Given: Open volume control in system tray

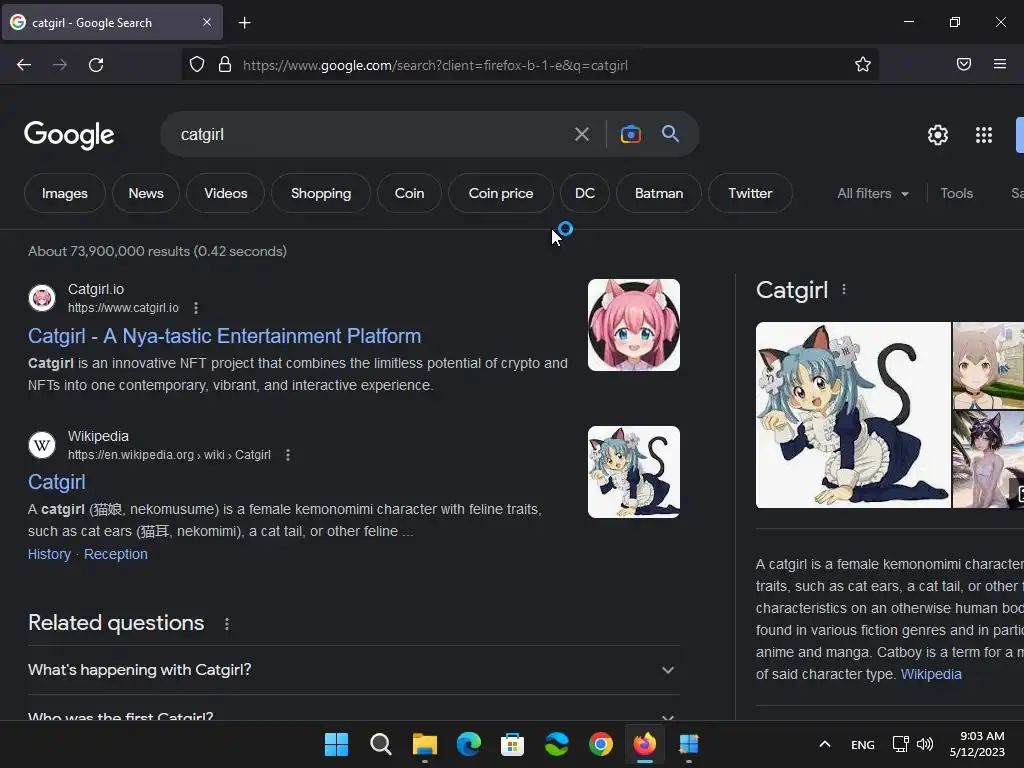Looking at the screenshot, I should point(925,744).
